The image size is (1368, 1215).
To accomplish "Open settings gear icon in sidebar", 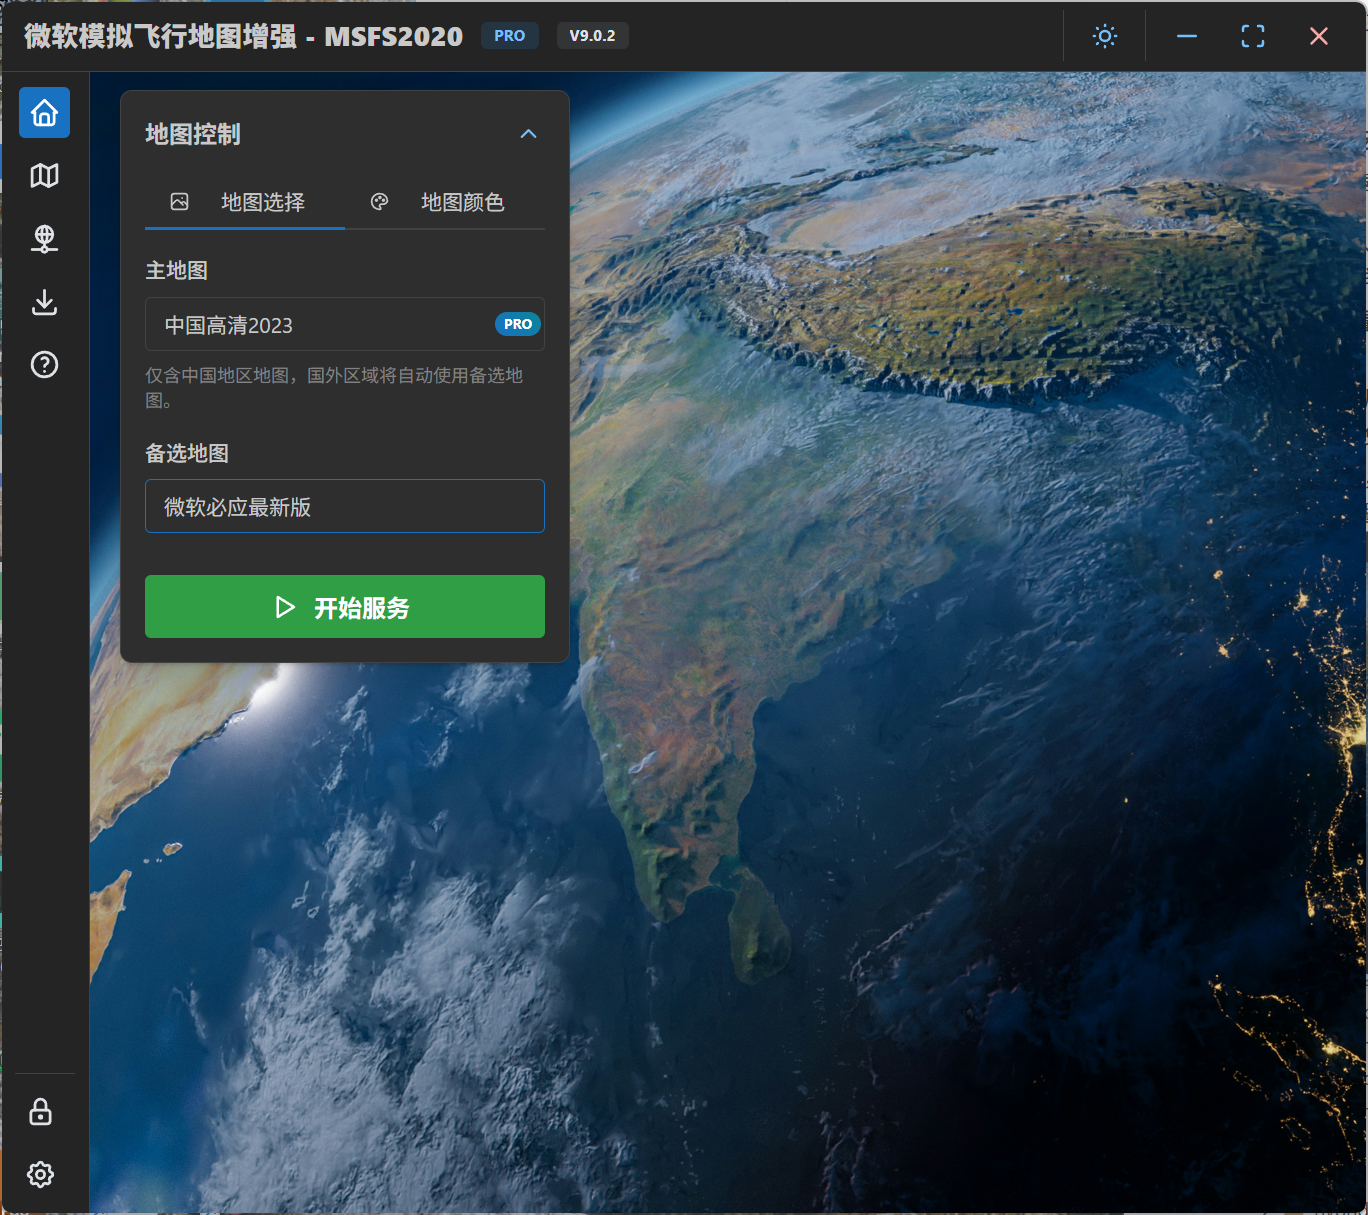I will [x=40, y=1174].
